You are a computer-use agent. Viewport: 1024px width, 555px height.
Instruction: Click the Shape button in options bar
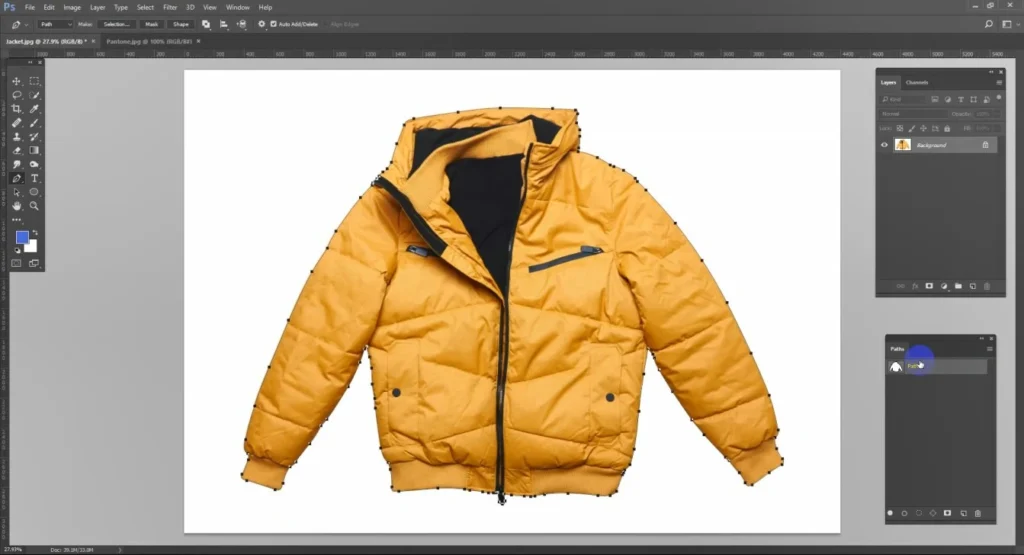pos(181,24)
